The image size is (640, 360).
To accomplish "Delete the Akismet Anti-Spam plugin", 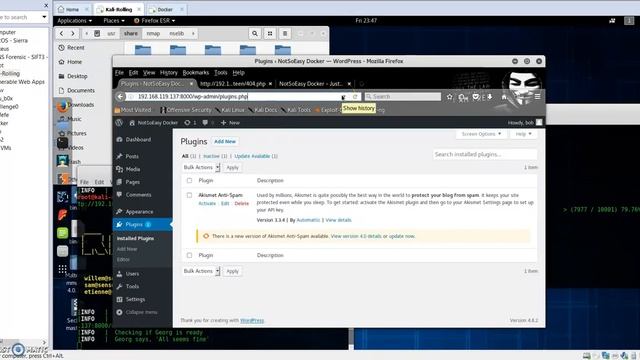I will (241, 203).
